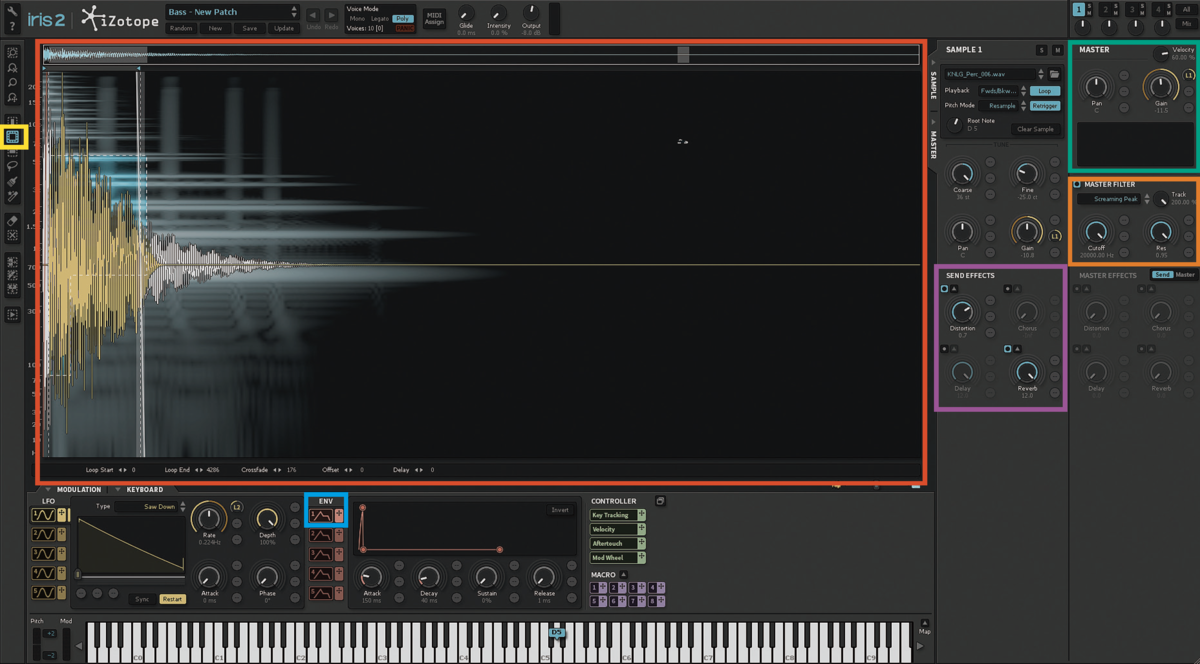Open settings with the wrench icon

(x=12, y=10)
